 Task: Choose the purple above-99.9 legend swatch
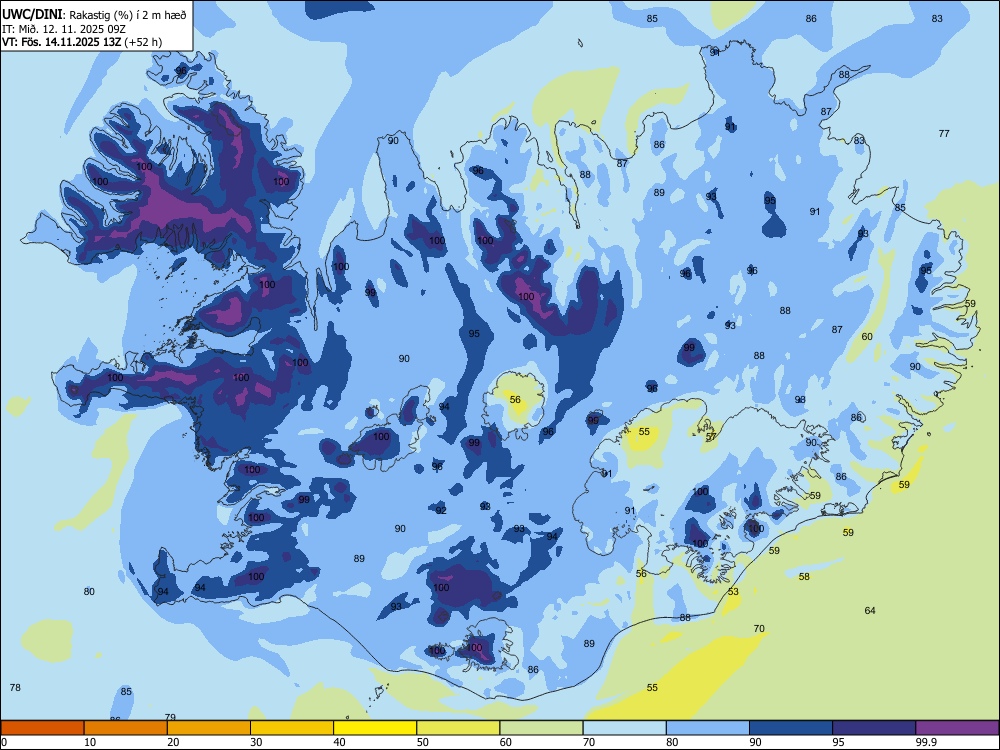957,728
